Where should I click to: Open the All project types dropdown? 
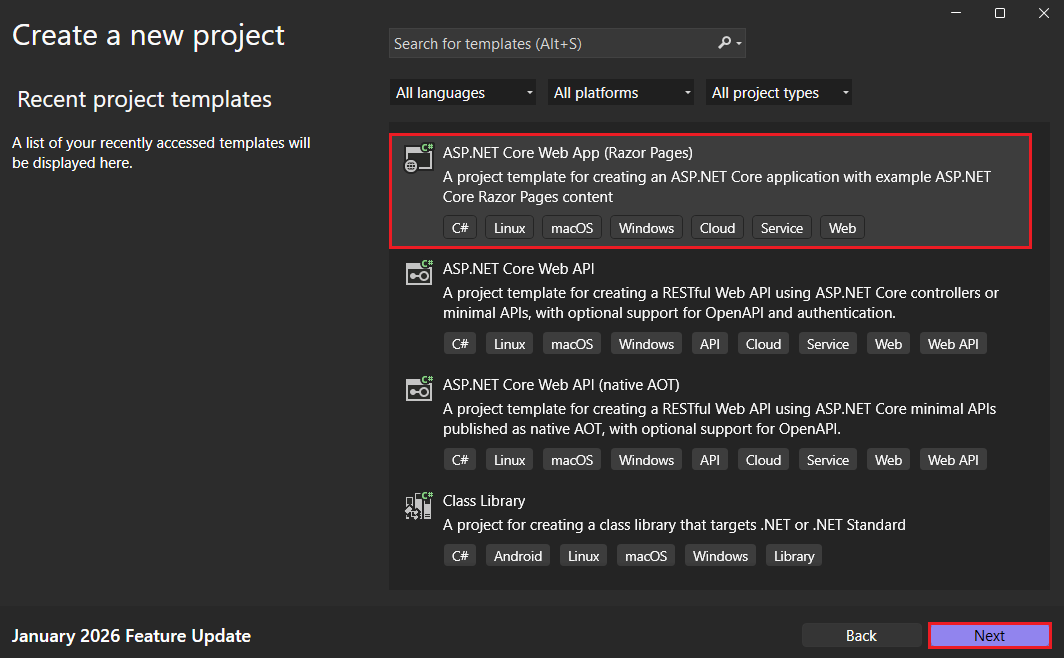click(x=778, y=92)
